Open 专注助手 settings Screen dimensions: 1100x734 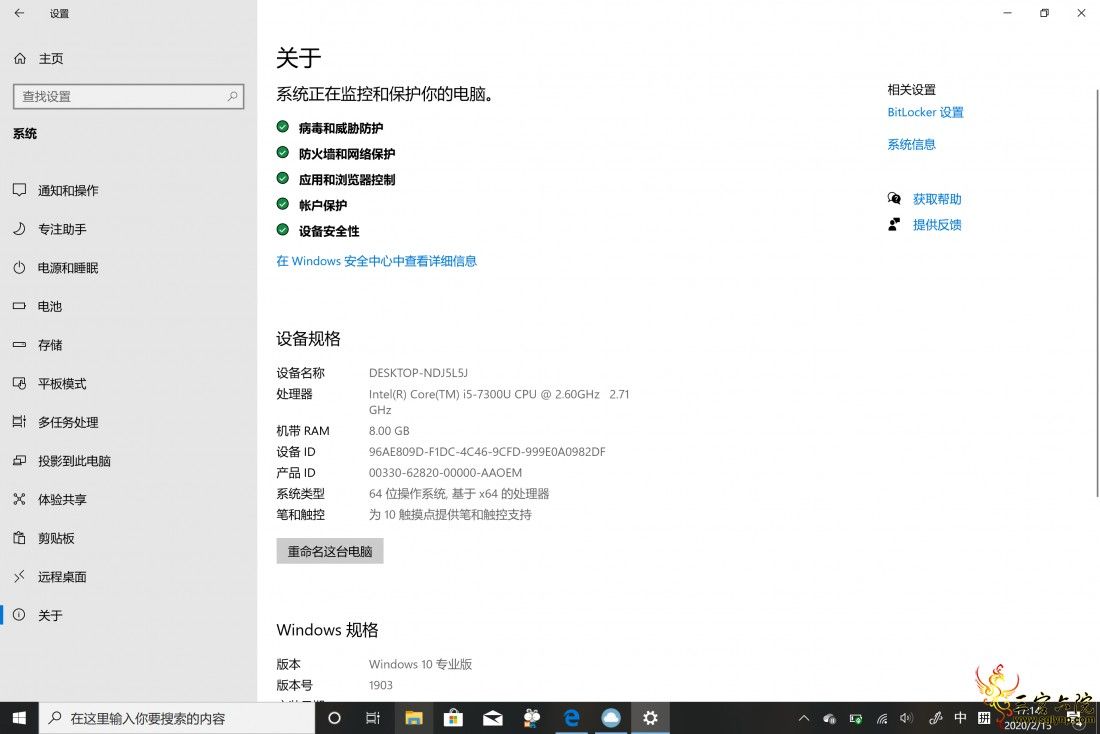128,229
